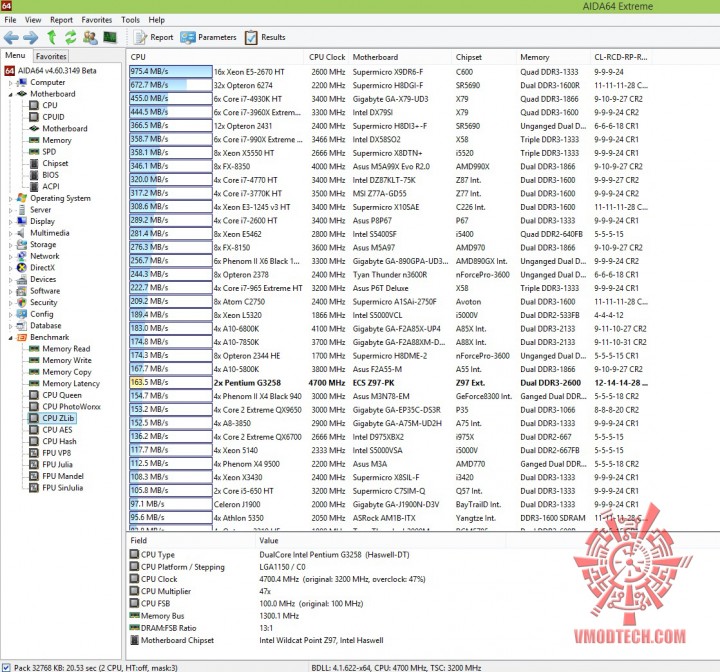Sort by the CPU Clock column header

[x=327, y=57]
